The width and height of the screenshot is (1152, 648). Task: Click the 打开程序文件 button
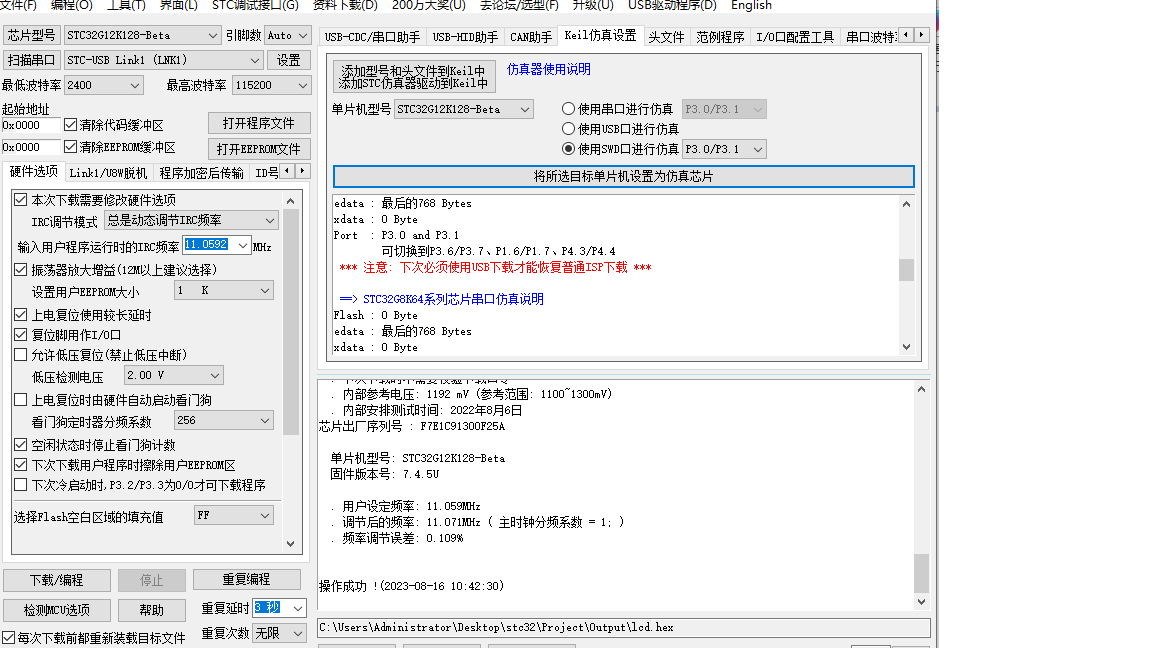[x=259, y=123]
